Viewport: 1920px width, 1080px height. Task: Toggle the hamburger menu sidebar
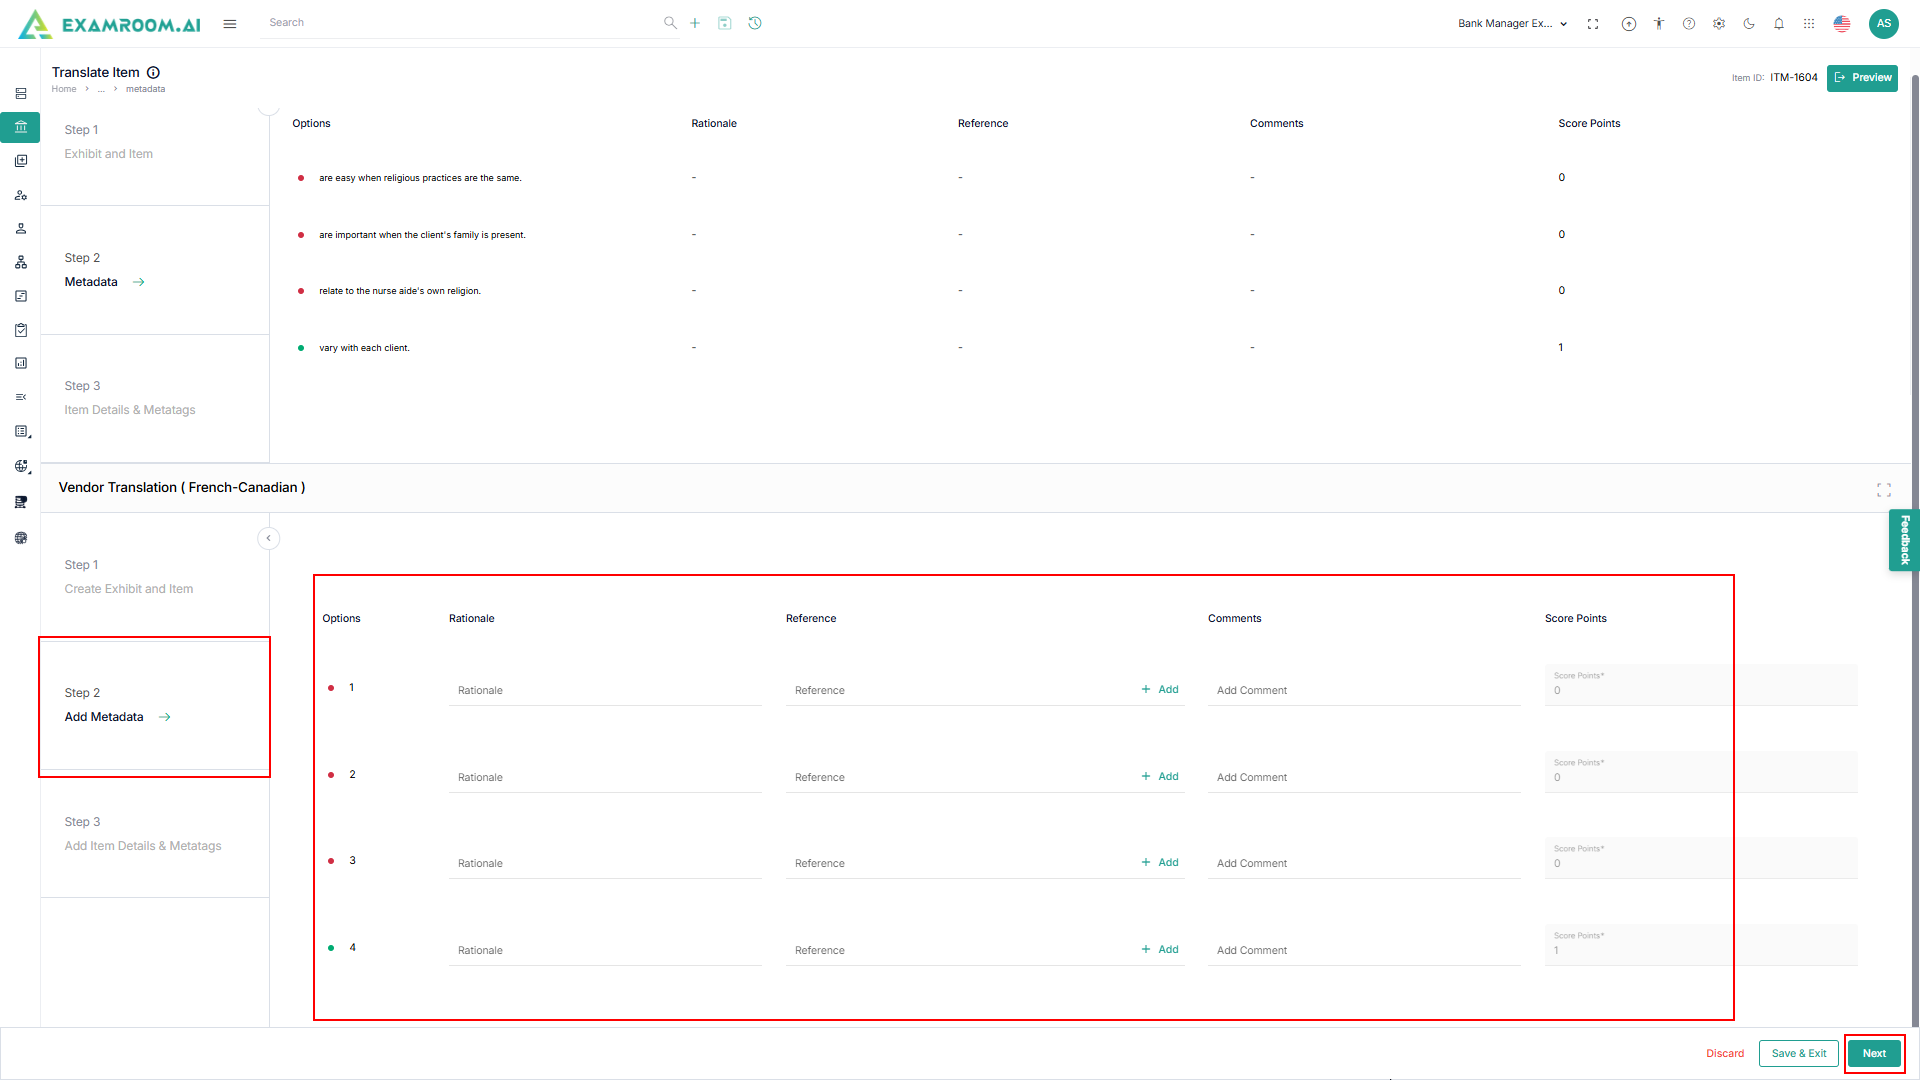pyautogui.click(x=230, y=24)
